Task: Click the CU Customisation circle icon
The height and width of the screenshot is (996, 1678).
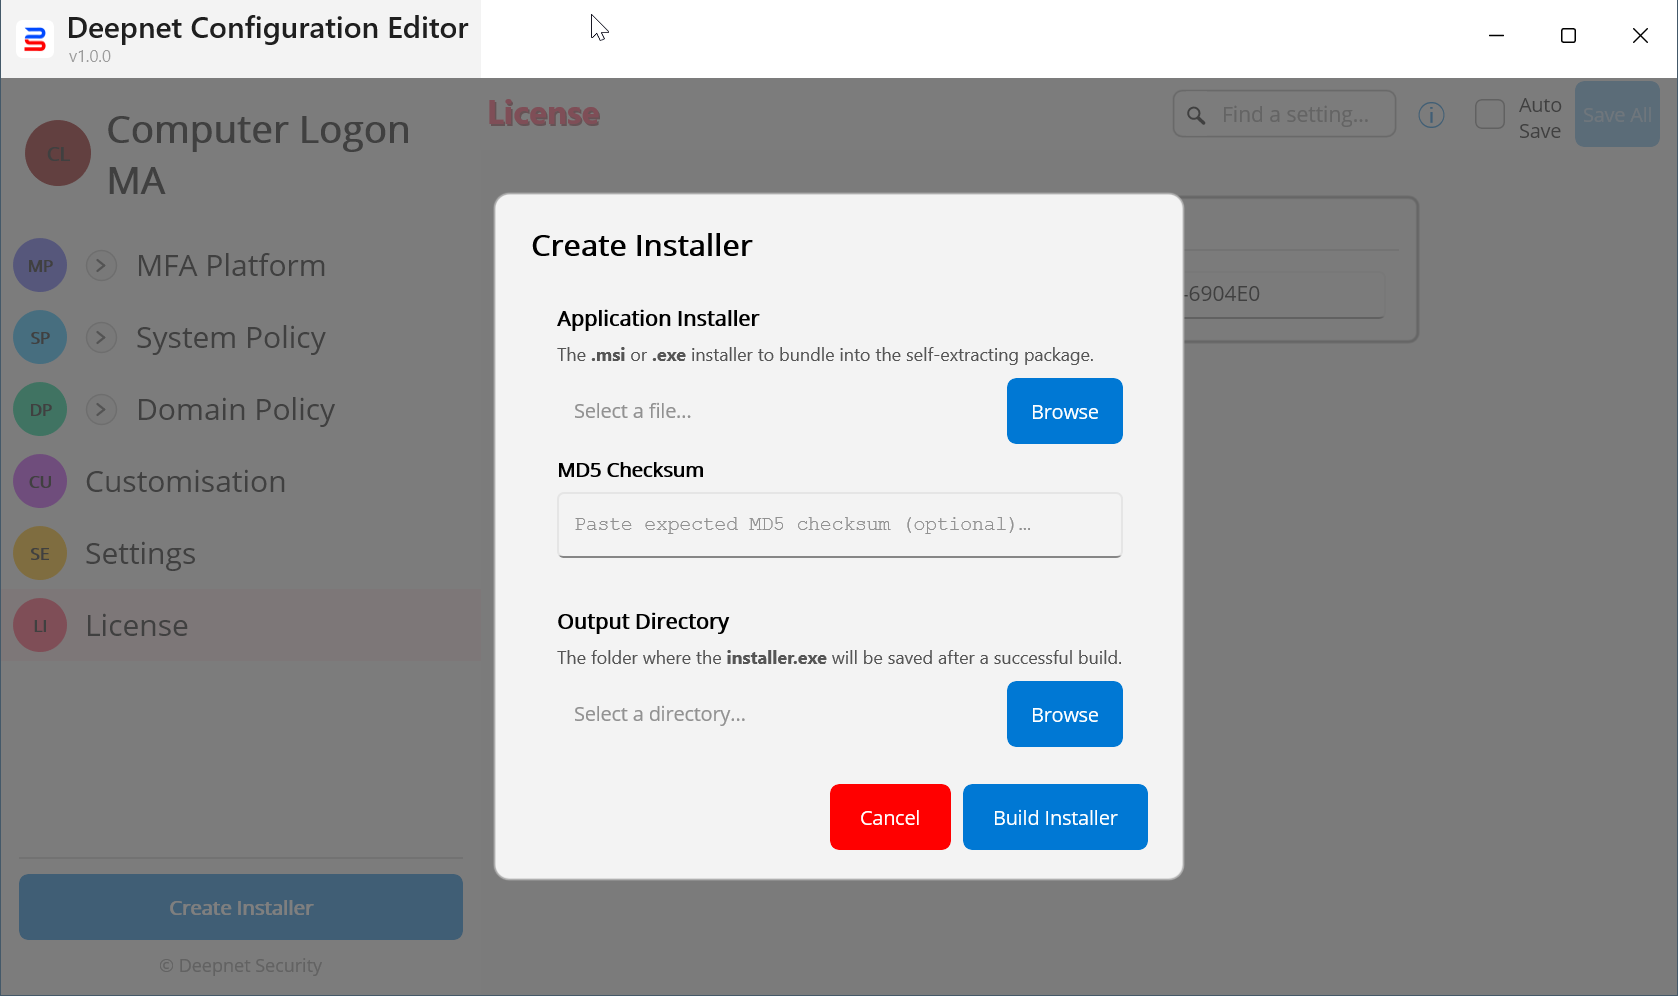Action: pyautogui.click(x=40, y=482)
